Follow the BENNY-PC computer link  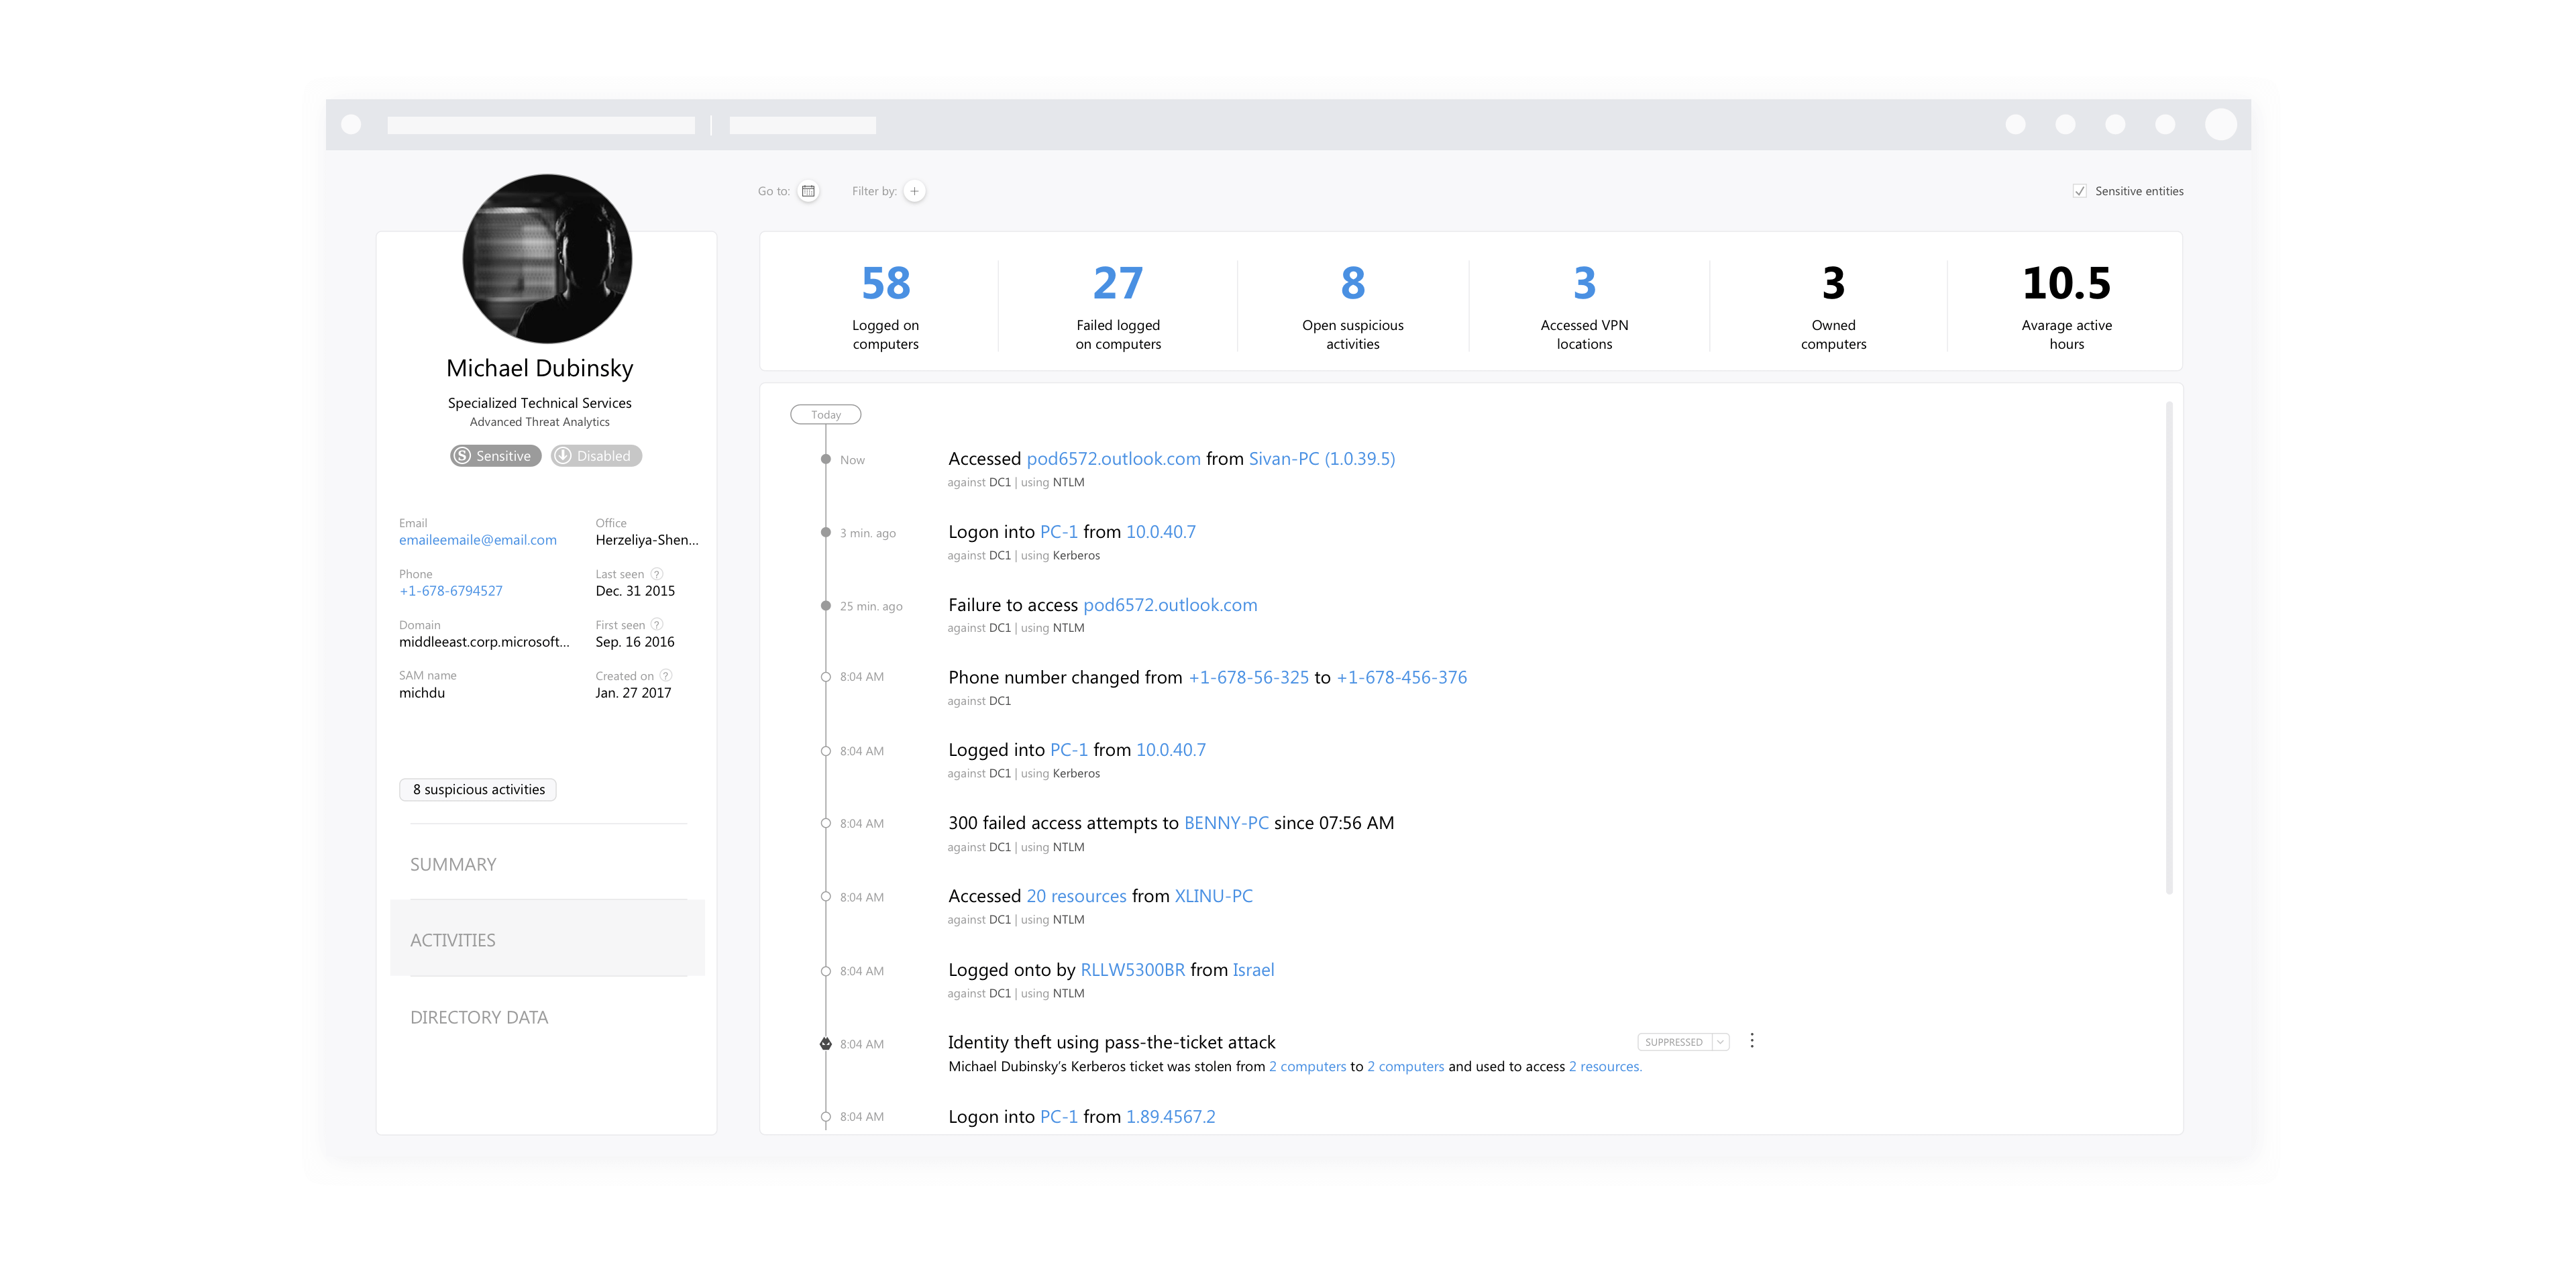(1224, 822)
